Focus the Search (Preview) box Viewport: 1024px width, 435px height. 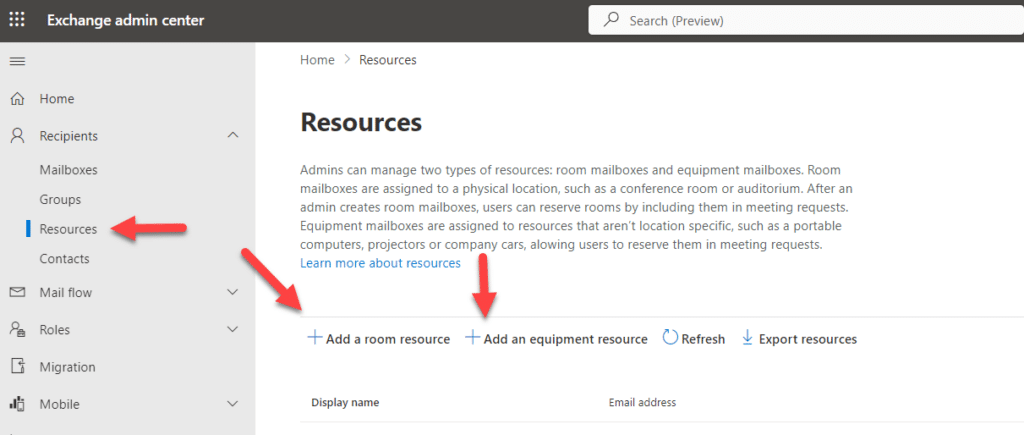click(x=806, y=20)
